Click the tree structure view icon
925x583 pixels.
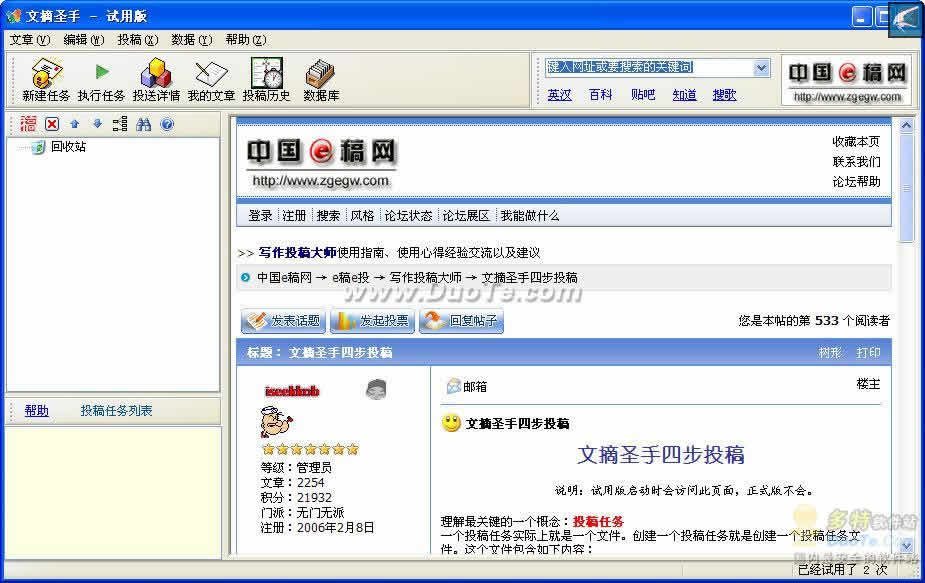(x=120, y=124)
